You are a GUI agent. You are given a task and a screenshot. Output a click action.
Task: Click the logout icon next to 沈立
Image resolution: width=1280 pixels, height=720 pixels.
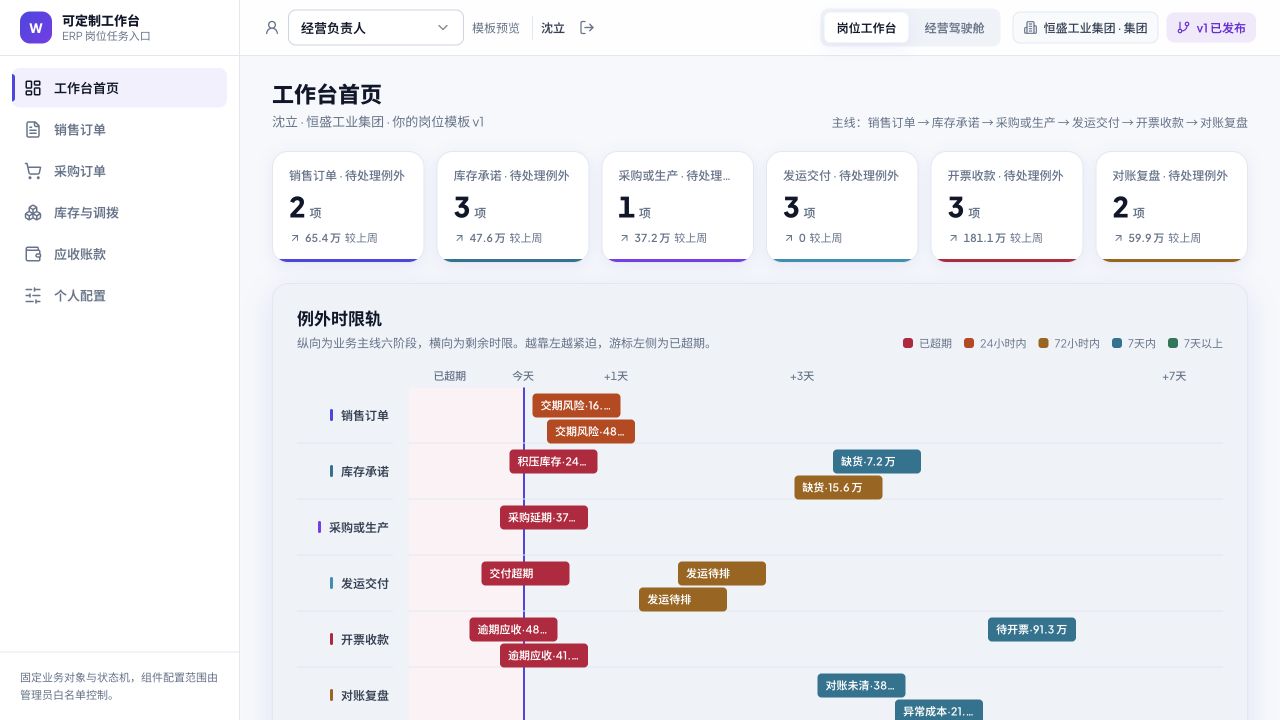click(587, 28)
